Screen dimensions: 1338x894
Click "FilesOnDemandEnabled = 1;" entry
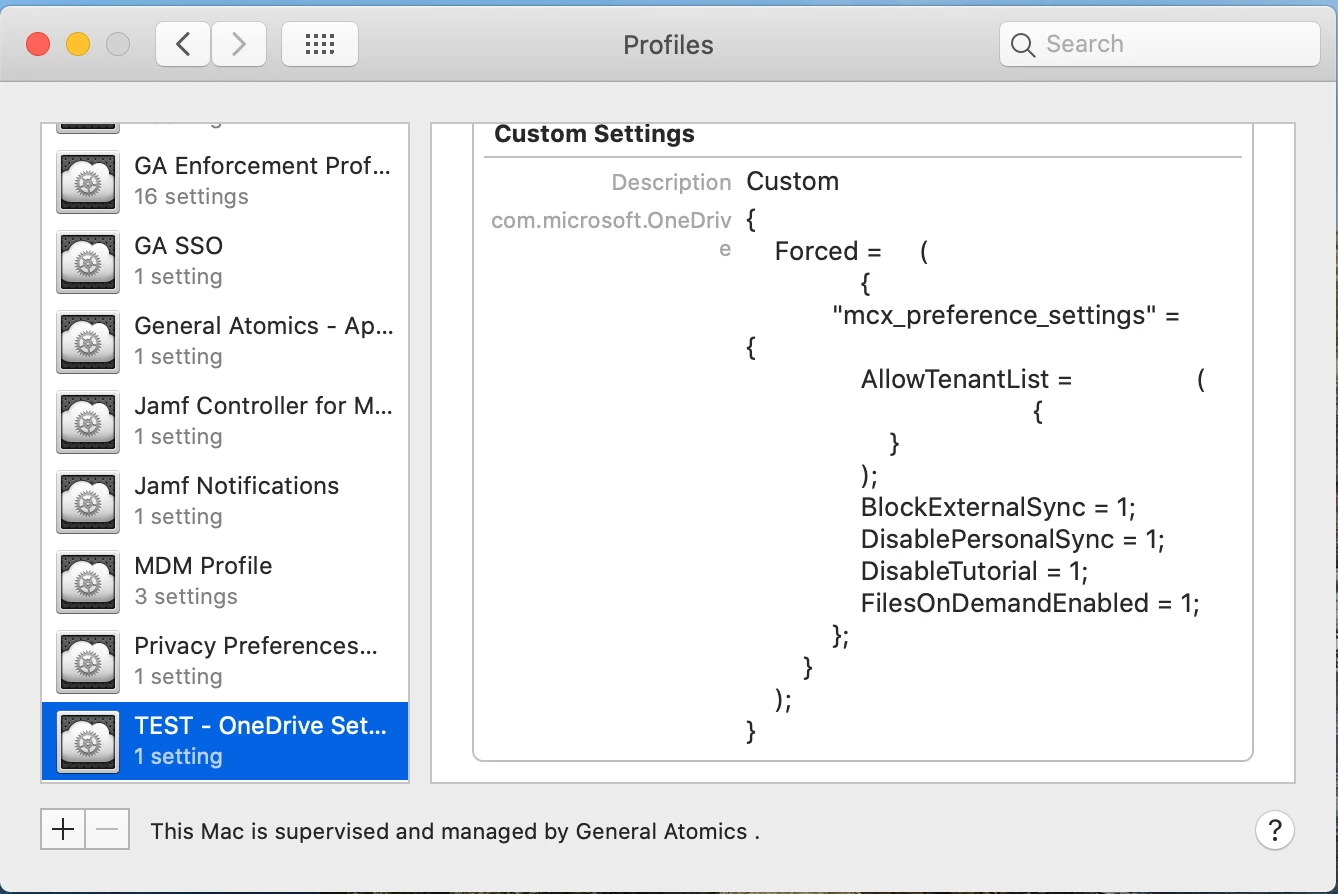(1030, 604)
